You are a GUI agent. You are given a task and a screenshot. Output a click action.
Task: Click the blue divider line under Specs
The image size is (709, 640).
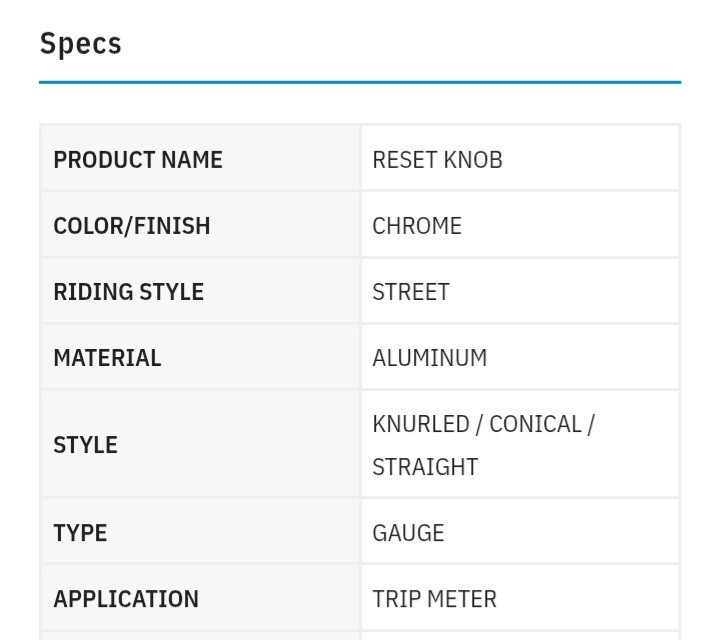[x=360, y=82]
